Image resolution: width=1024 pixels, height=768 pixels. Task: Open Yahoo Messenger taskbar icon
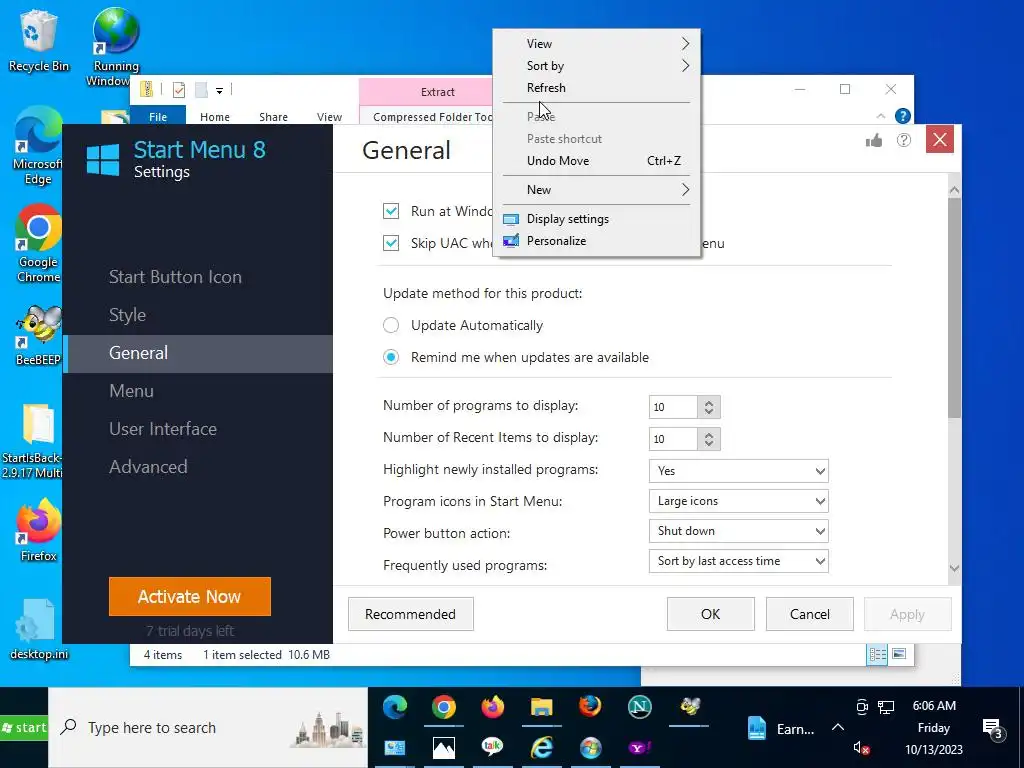[x=639, y=748]
